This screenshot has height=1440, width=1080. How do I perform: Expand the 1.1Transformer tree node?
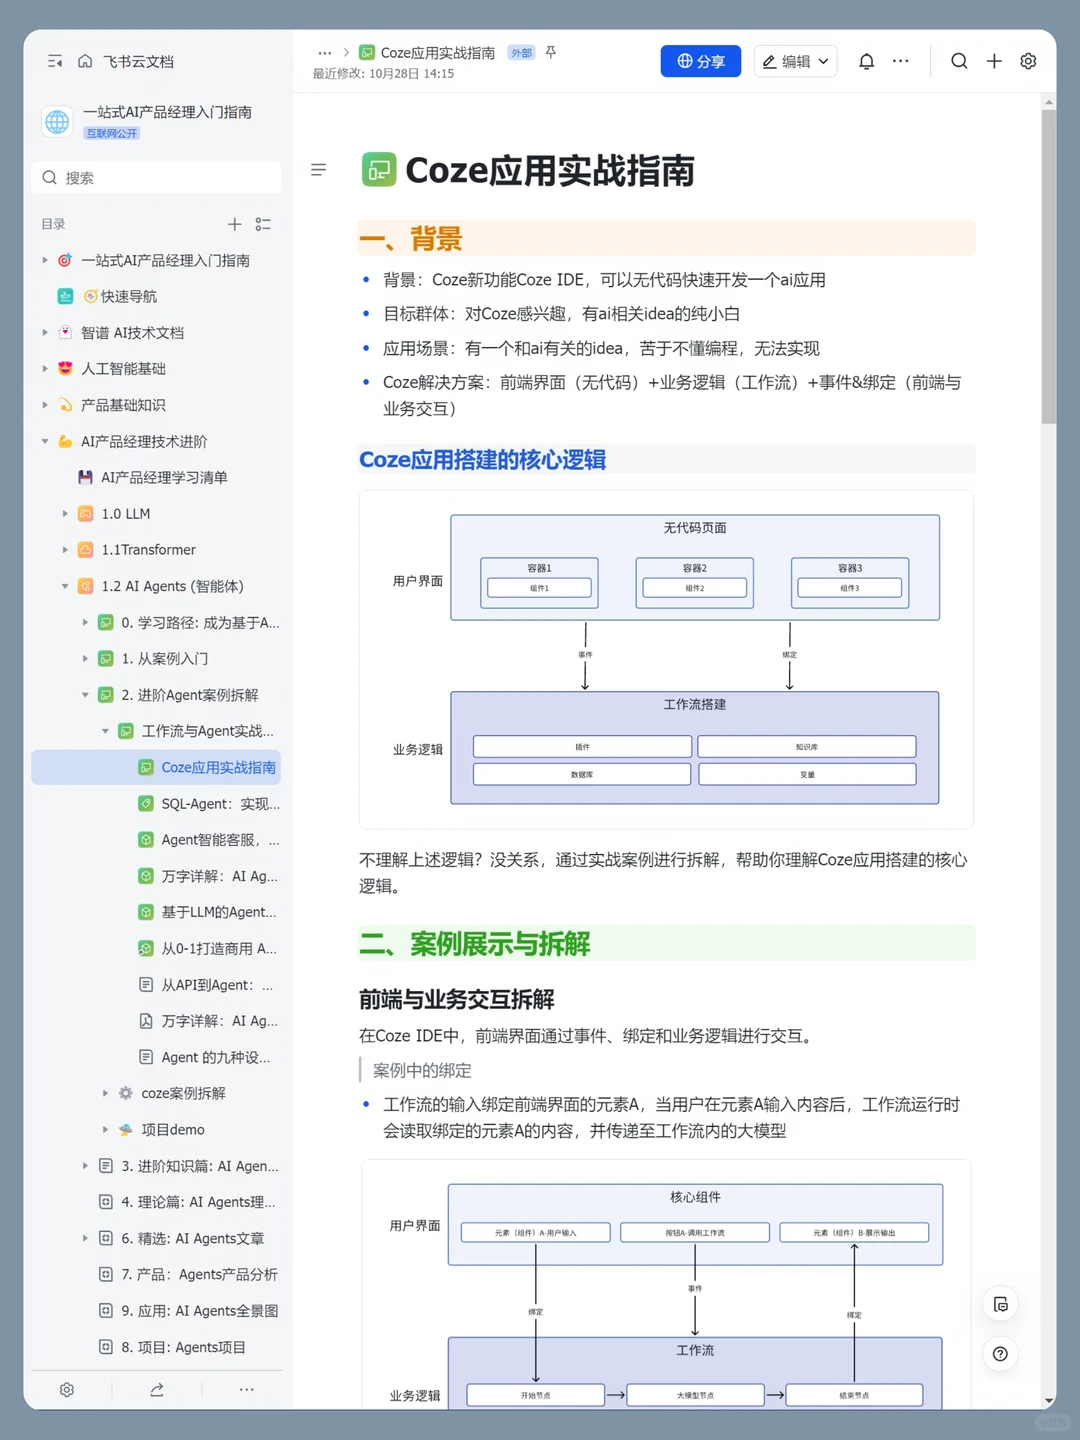[x=65, y=550]
